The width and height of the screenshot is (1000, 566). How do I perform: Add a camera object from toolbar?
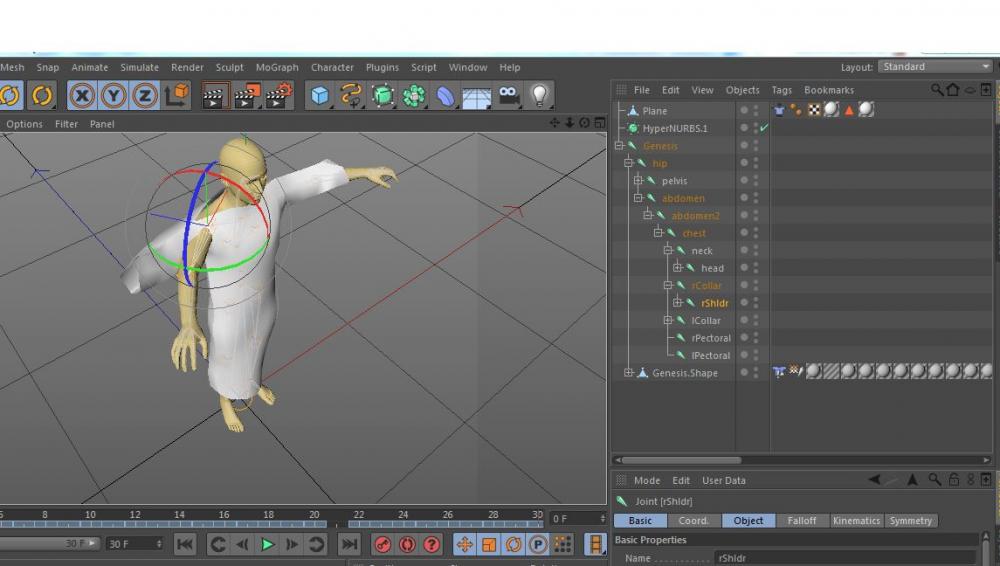pos(508,96)
